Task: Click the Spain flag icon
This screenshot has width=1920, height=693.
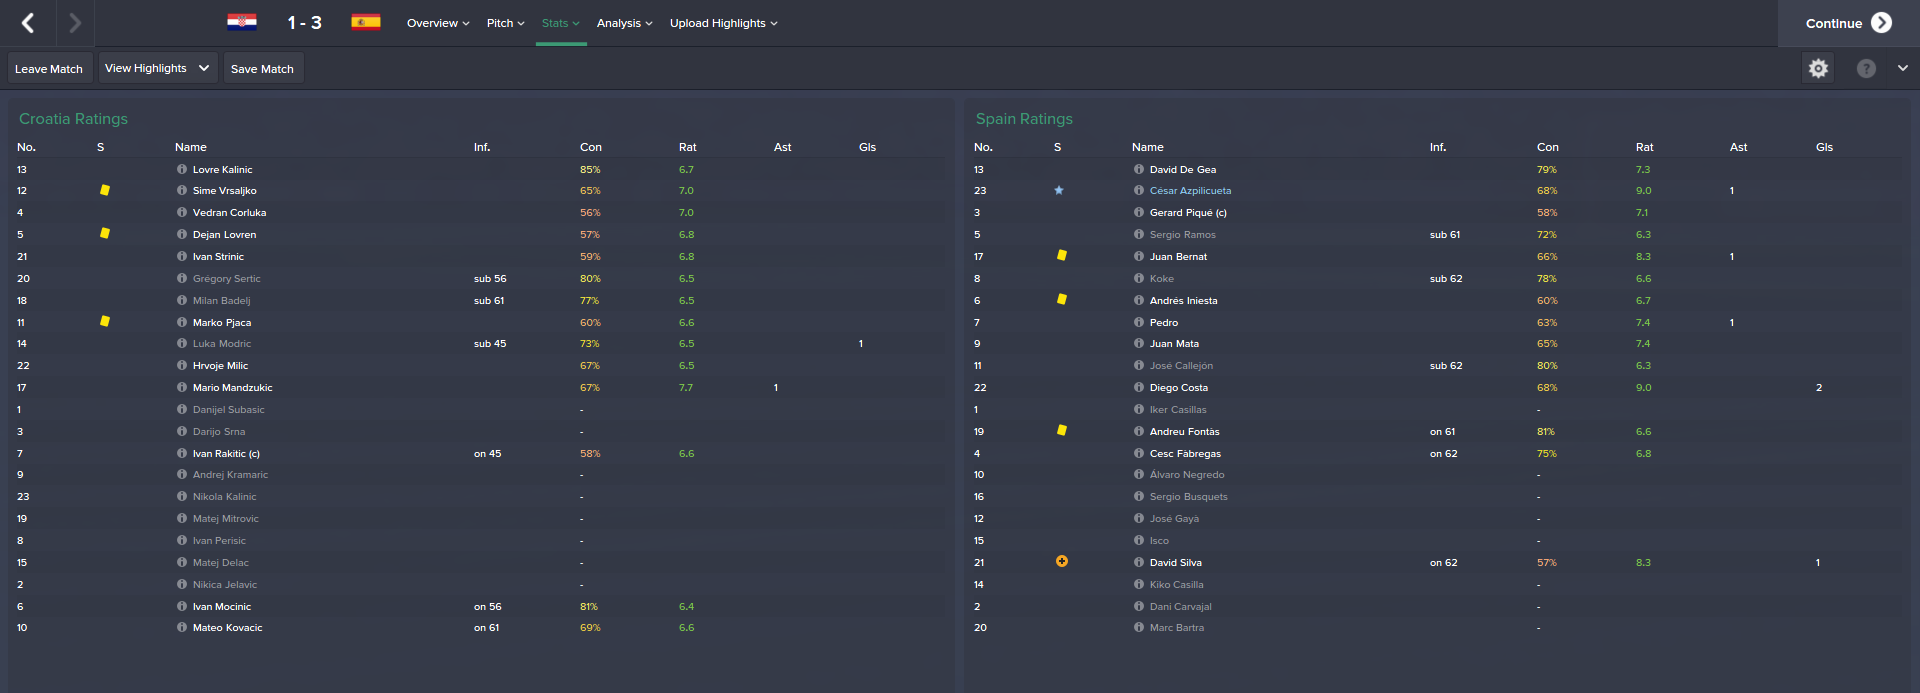Action: (x=366, y=22)
